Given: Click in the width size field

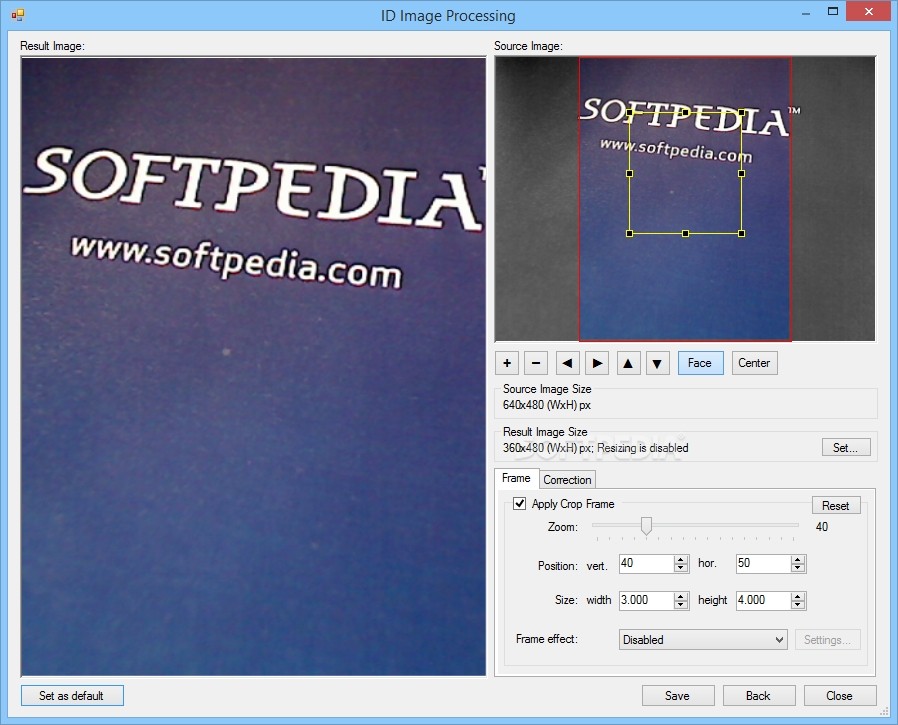Looking at the screenshot, I should pos(646,600).
